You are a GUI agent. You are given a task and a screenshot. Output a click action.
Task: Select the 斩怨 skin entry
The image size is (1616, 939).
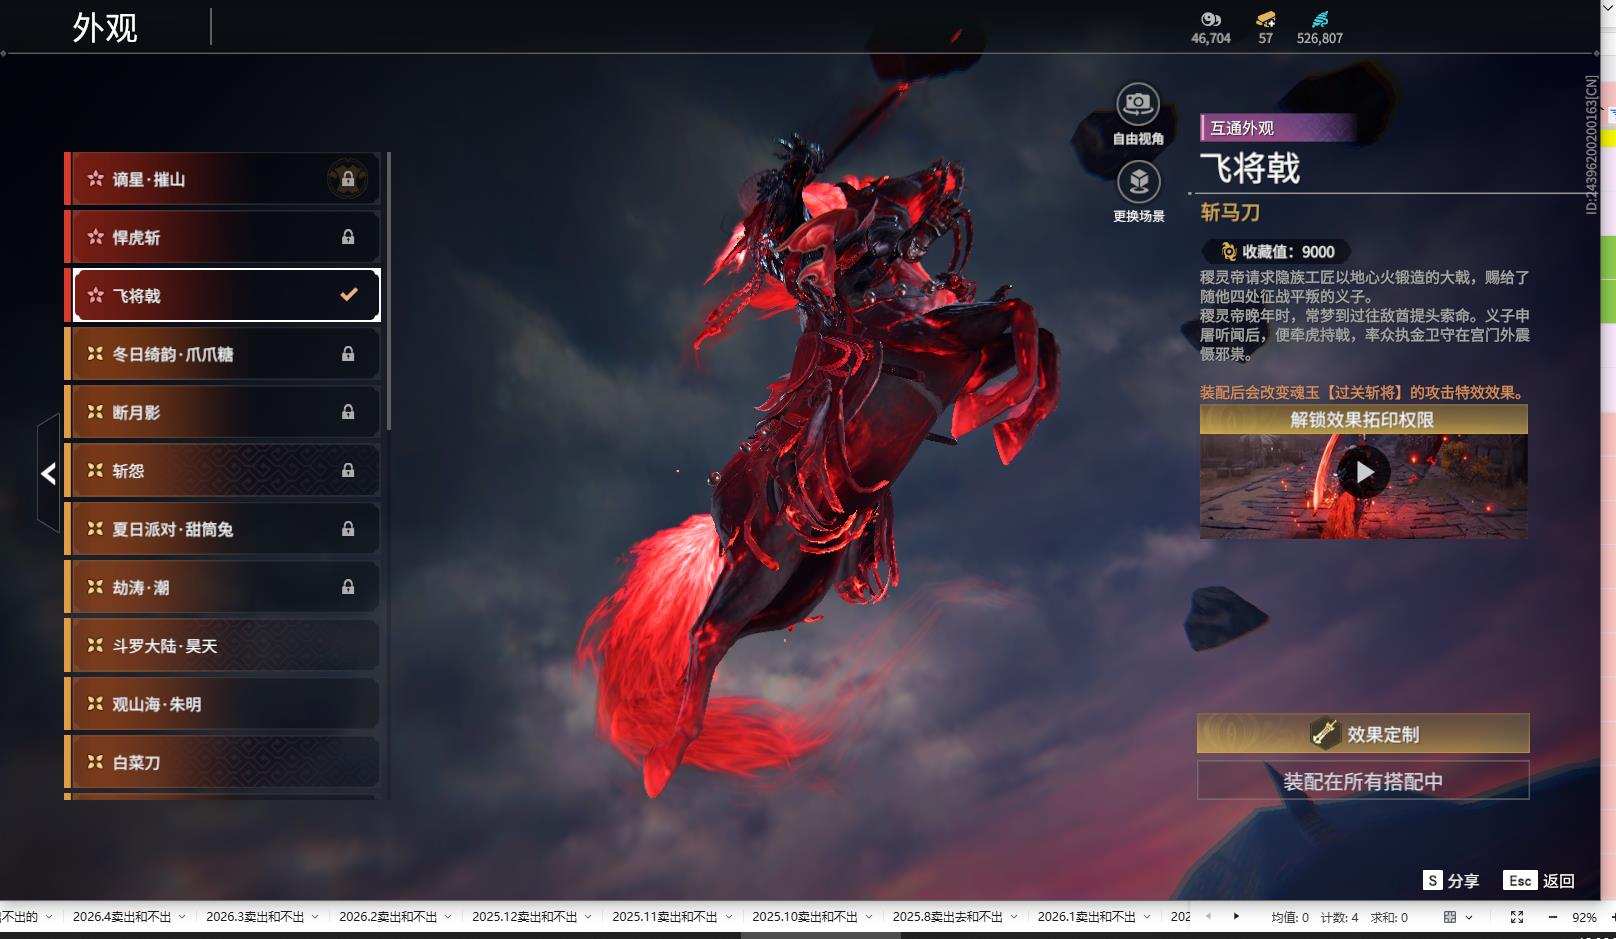point(222,470)
